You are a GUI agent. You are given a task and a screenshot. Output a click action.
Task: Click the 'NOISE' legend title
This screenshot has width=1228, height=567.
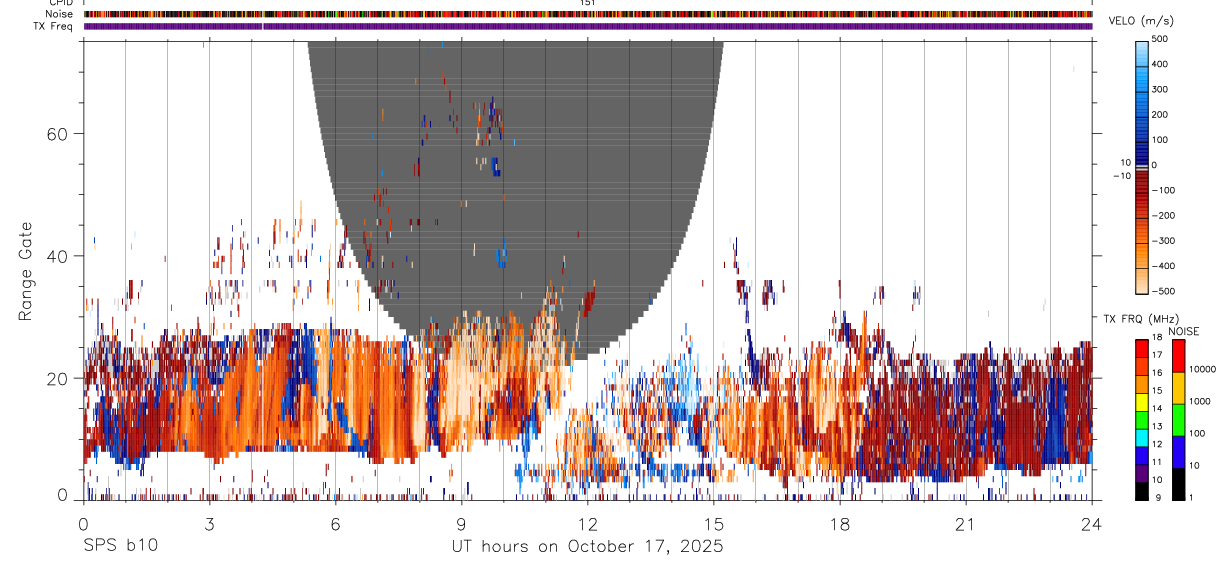click(x=1184, y=331)
